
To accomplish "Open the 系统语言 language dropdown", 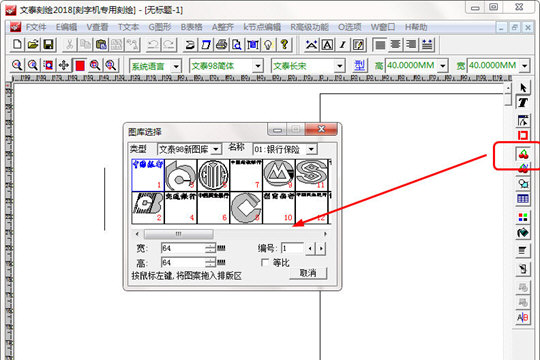I will [176, 65].
